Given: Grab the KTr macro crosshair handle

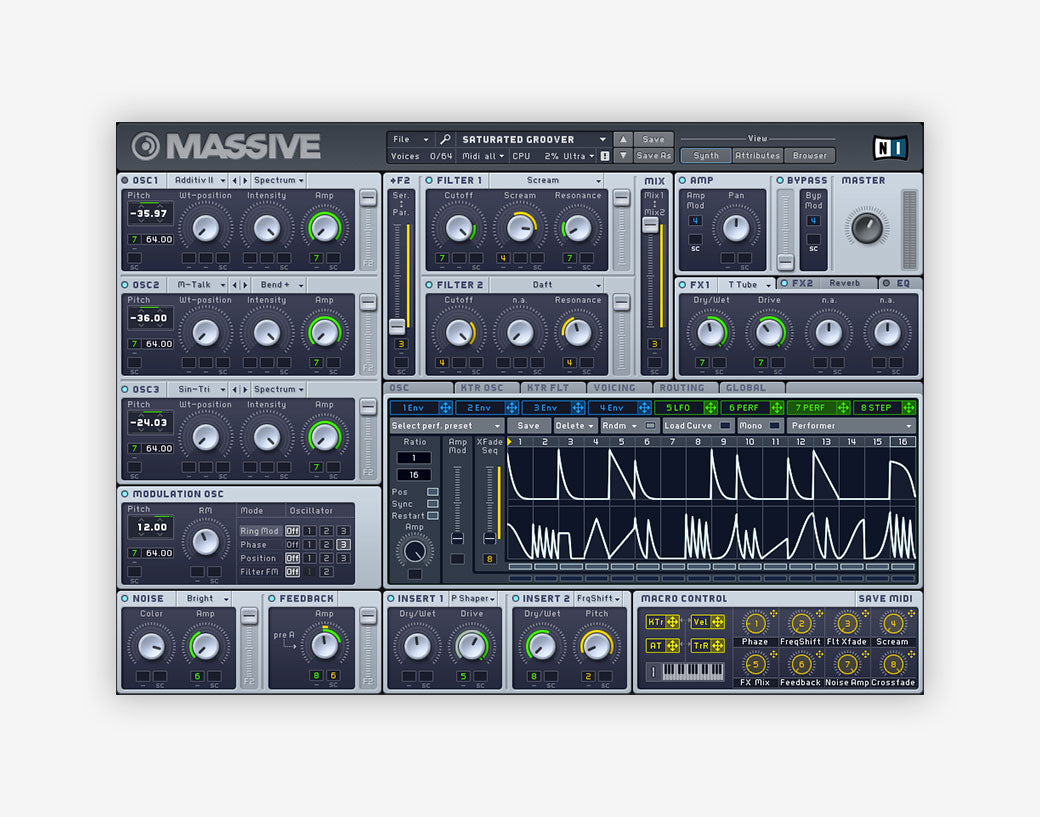Looking at the screenshot, I should (673, 622).
